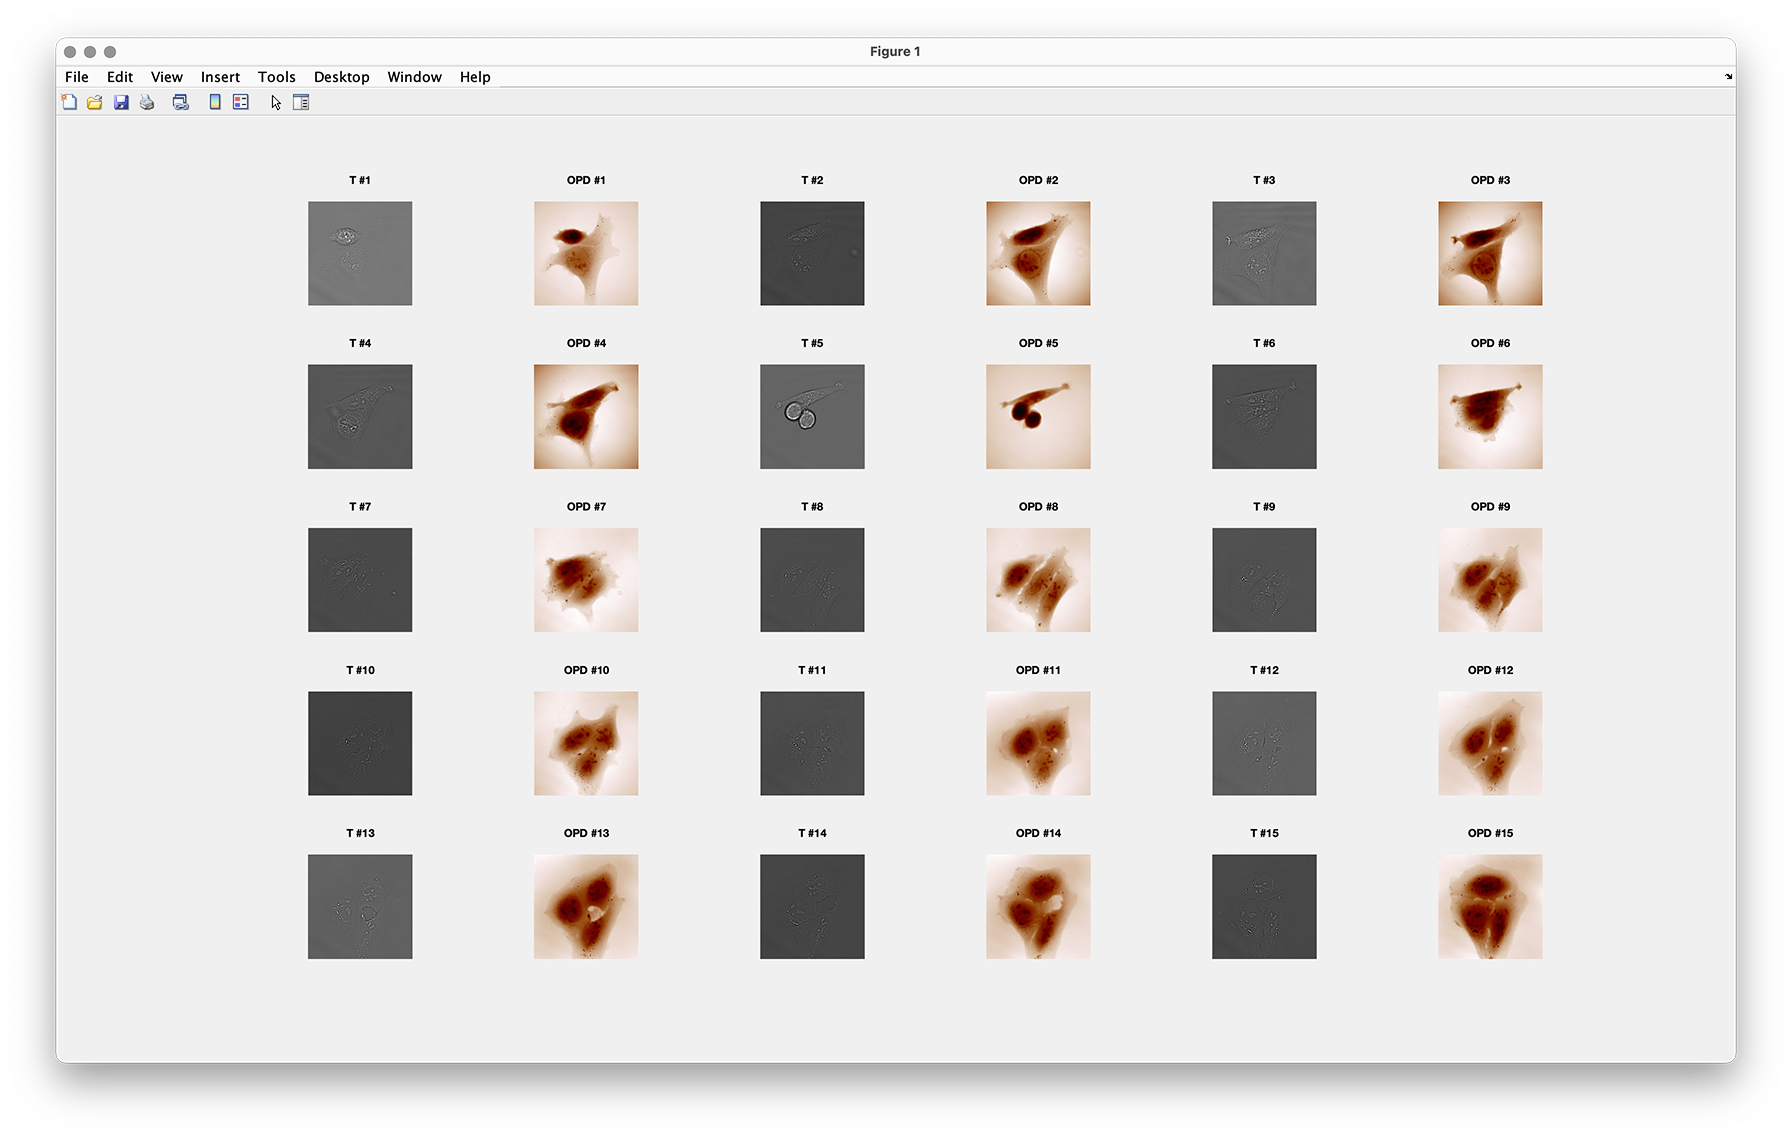This screenshot has width=1792, height=1137.
Task: Click the T #4 image panel
Action: pyautogui.click(x=360, y=416)
